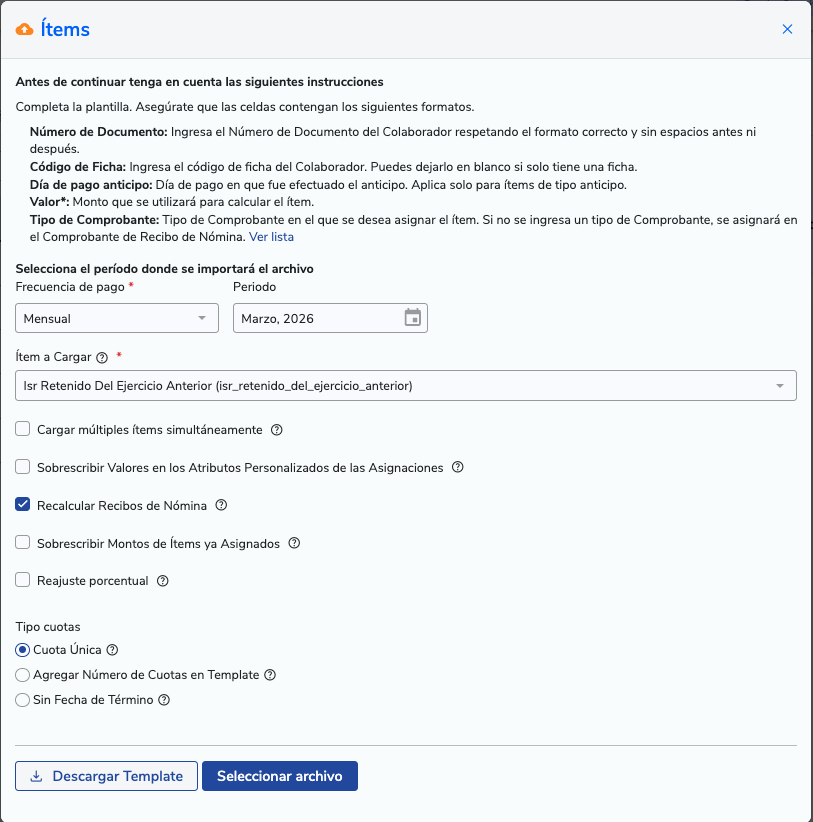
Task: Click help icon beside Cuota Única
Action: pyautogui.click(x=112, y=650)
